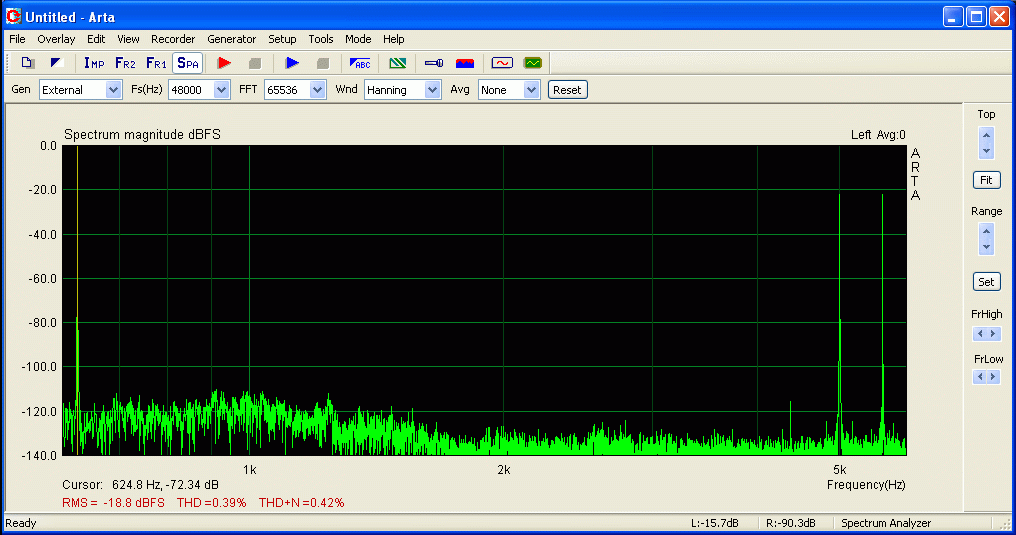Switch to FR2 dual channel mode
1016x535 pixels.
(125, 63)
